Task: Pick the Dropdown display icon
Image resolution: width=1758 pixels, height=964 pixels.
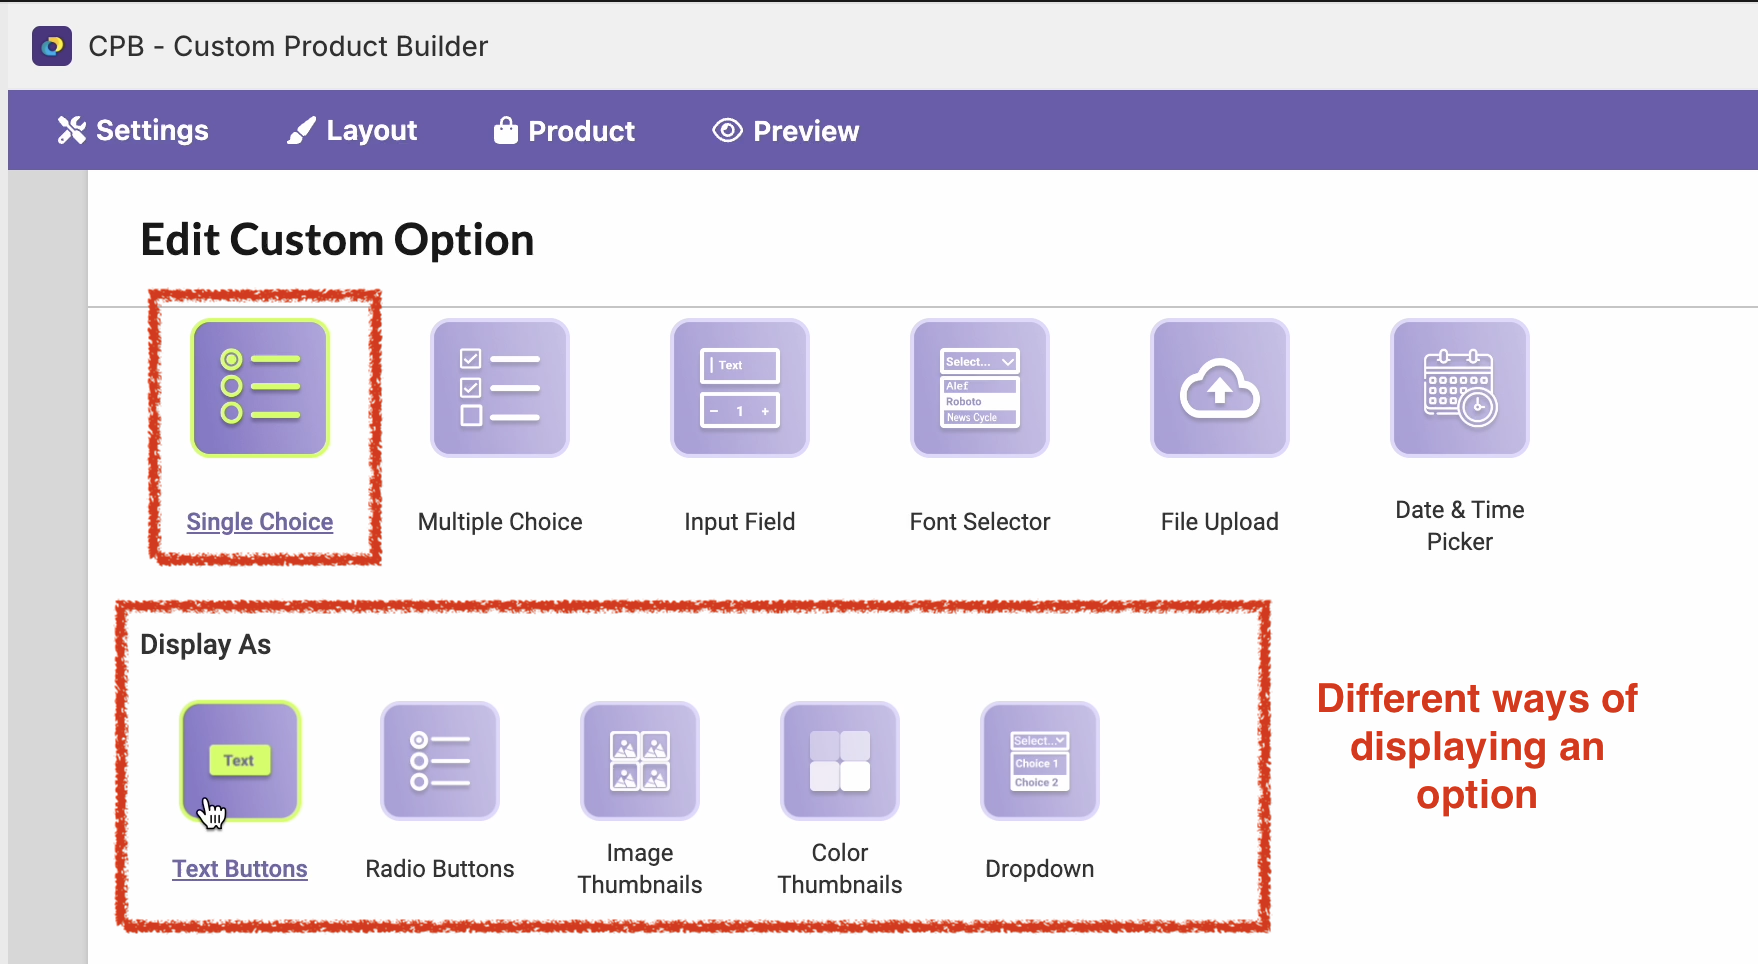Action: 1040,761
